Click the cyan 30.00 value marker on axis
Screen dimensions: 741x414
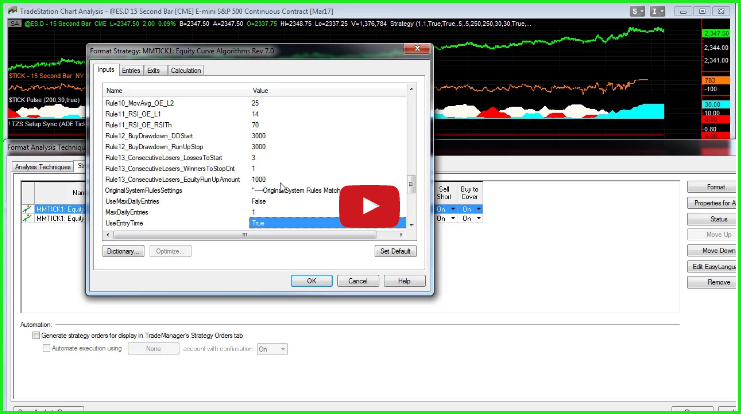coord(716,104)
